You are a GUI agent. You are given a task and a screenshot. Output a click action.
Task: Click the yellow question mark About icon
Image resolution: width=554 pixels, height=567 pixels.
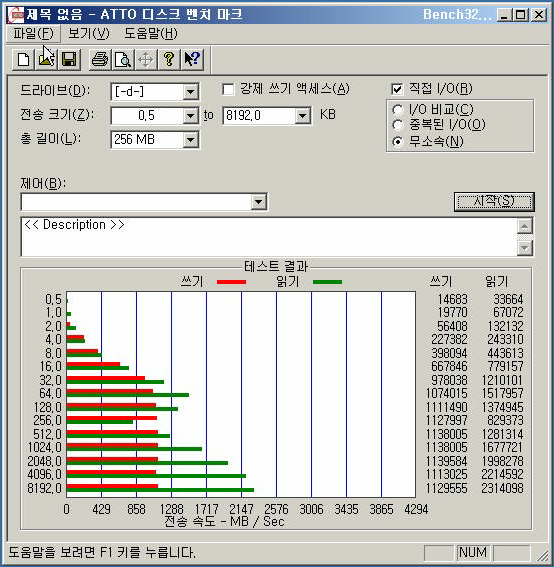169,60
